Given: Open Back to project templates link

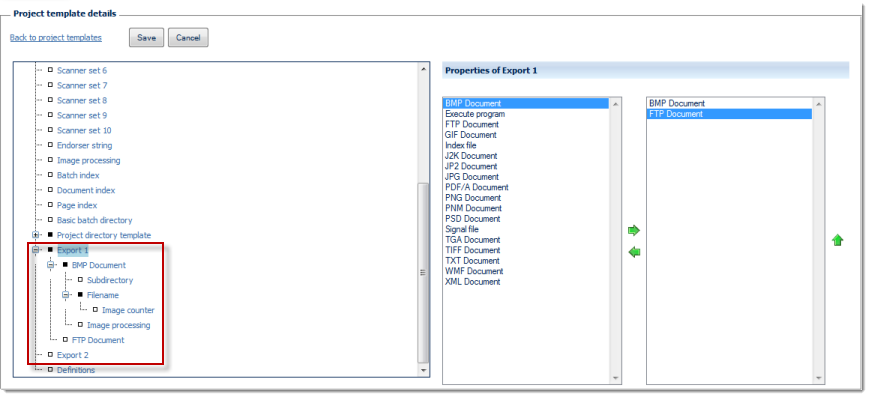Looking at the screenshot, I should point(56,38).
